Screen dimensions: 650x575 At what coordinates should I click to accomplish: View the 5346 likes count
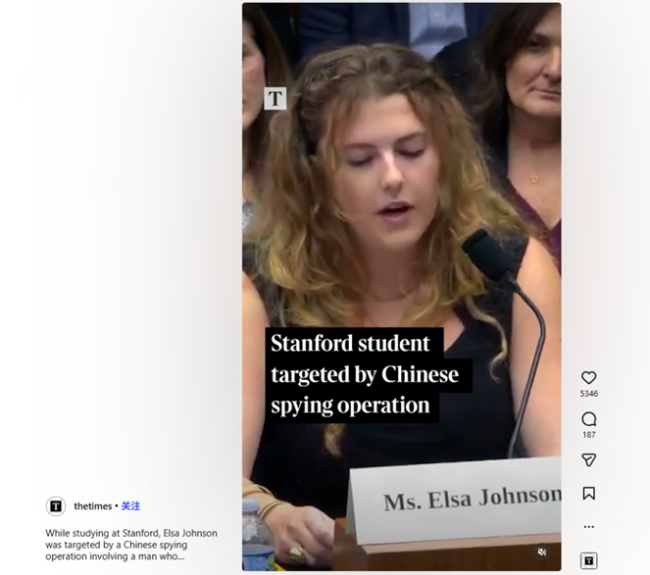(589, 393)
